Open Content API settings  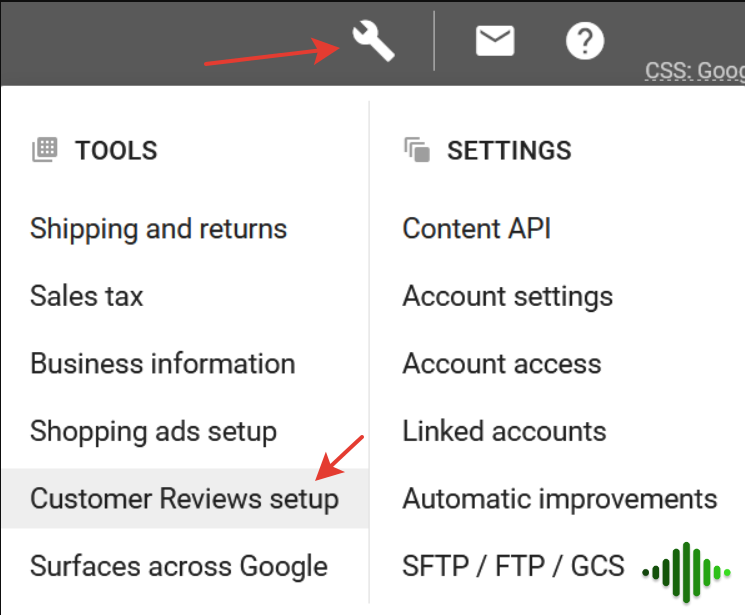click(477, 229)
